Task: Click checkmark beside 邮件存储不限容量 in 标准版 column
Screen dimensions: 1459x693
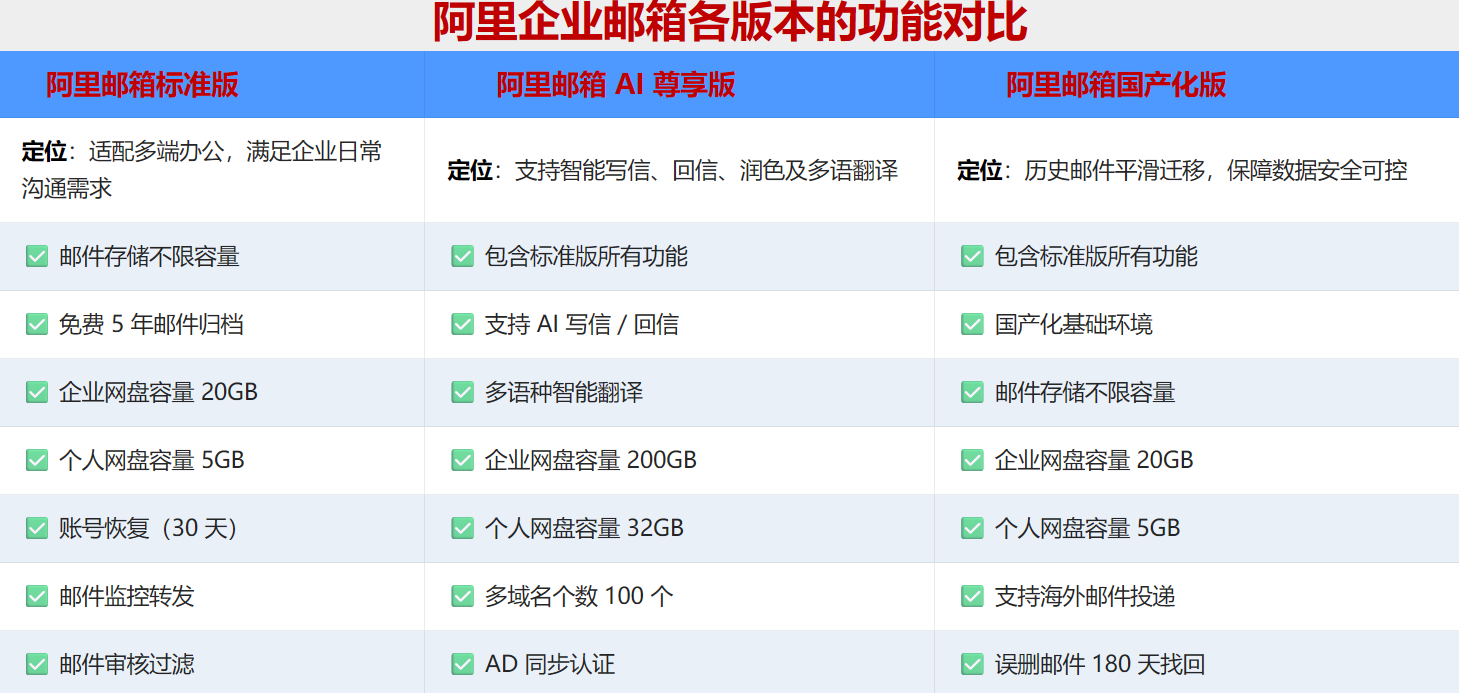Action: (37, 256)
